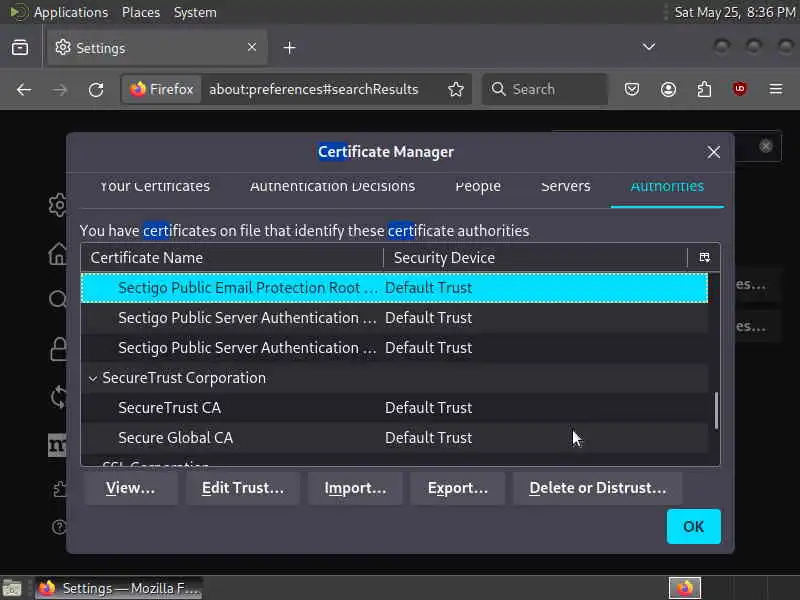Sort by Security Device column header
This screenshot has width=800, height=600.
click(x=535, y=258)
